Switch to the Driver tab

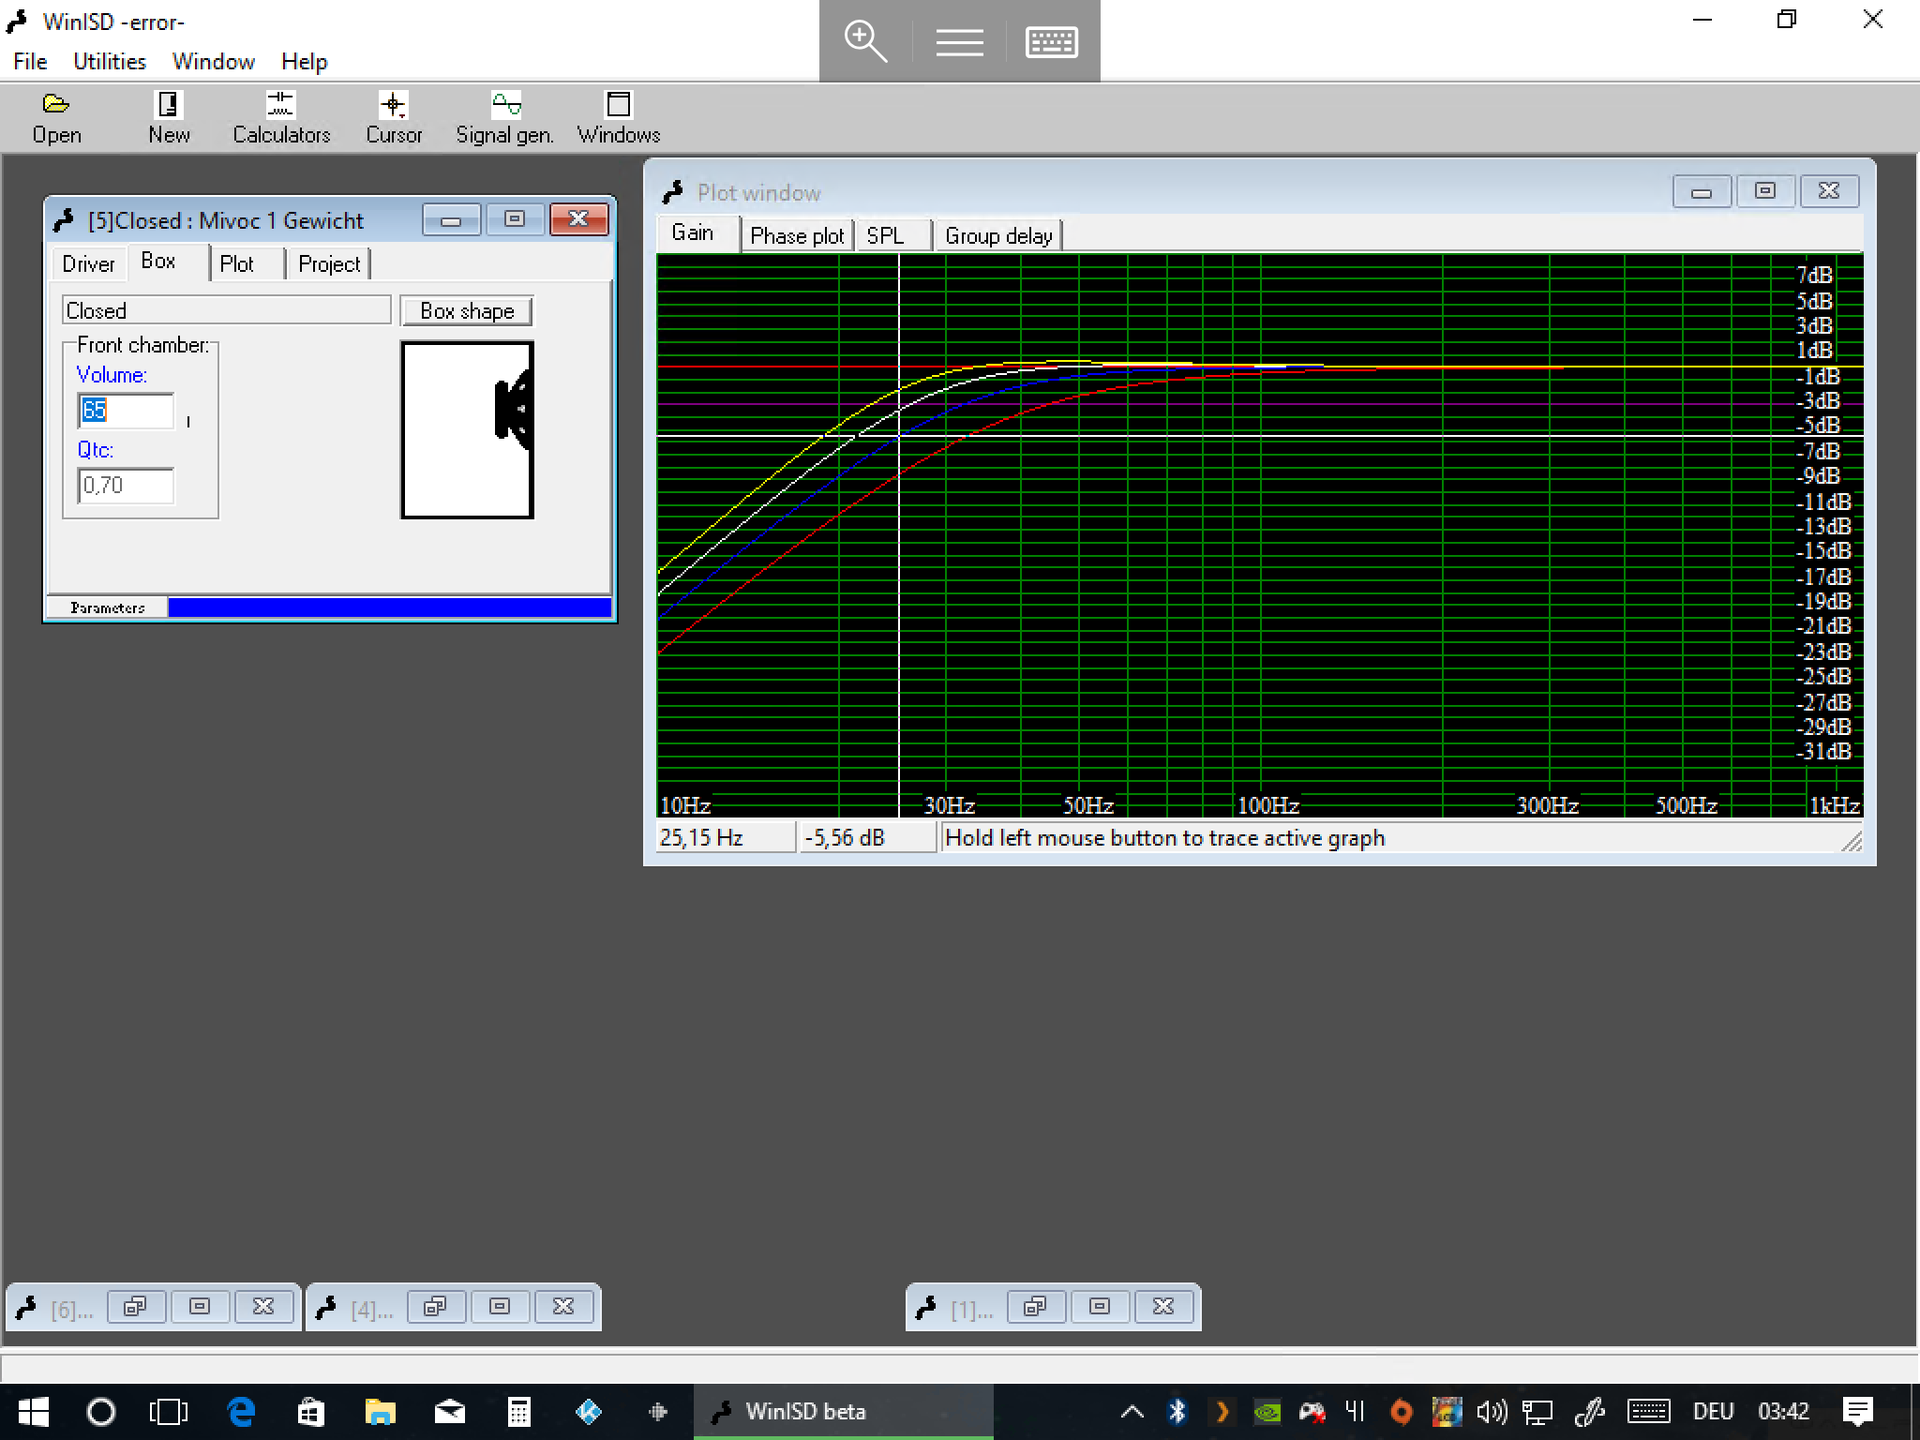point(88,264)
